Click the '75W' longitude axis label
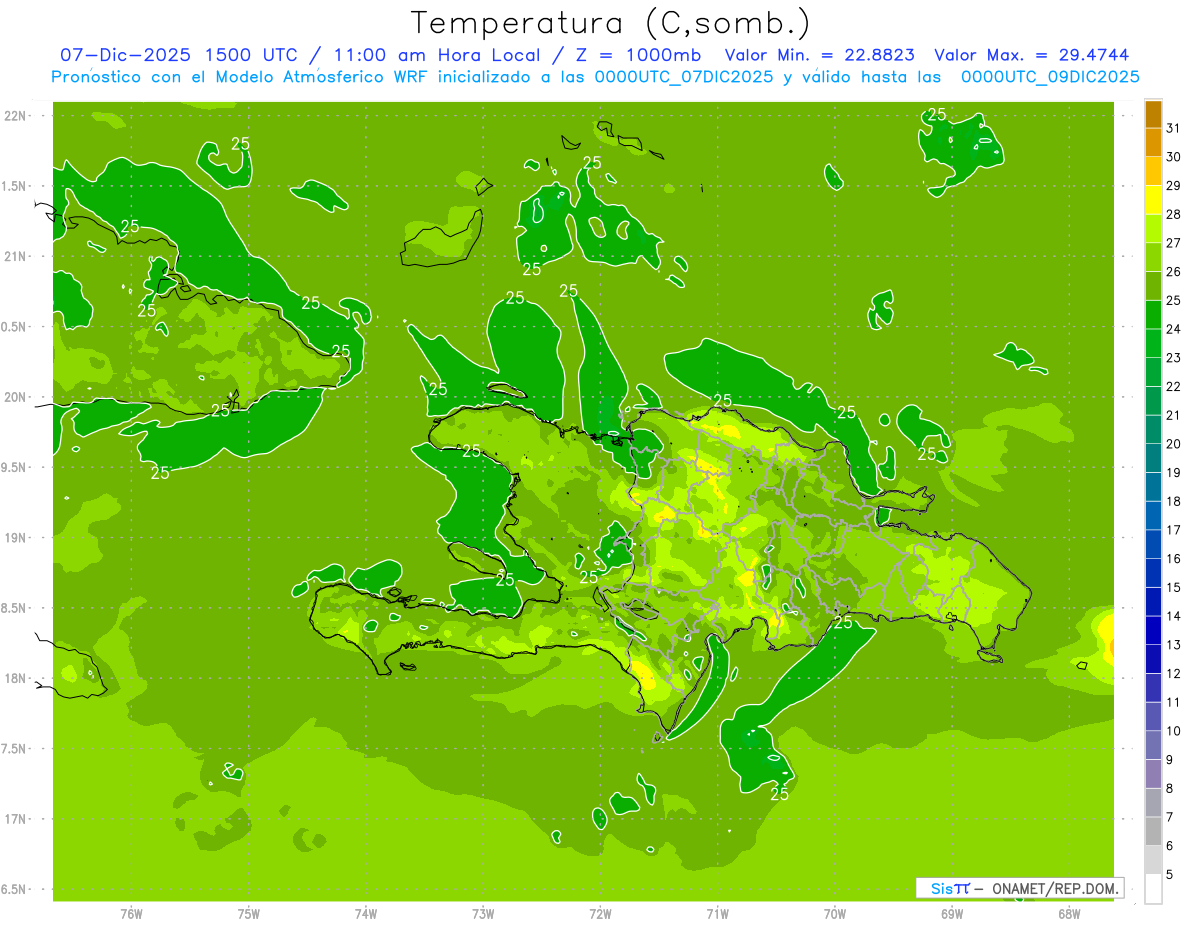Screen dimensions: 1200x927 pyautogui.click(x=249, y=914)
